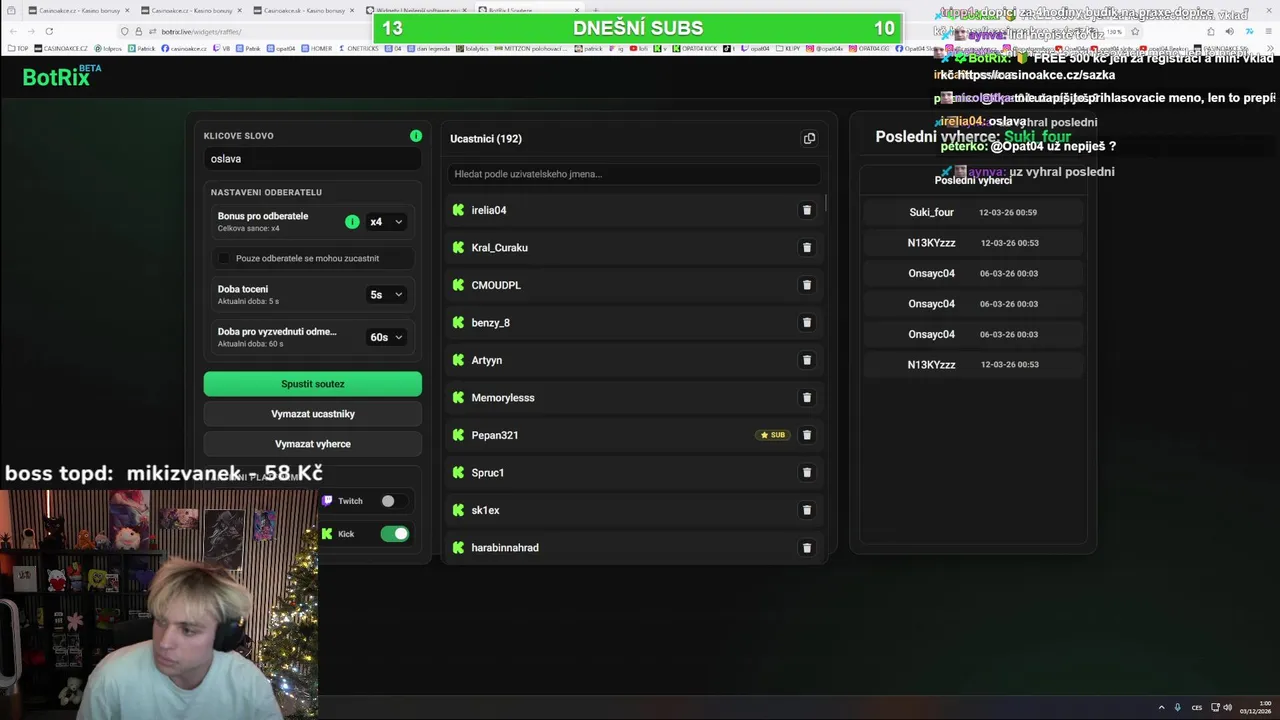Image resolution: width=1280 pixels, height=720 pixels.
Task: Click the BotRix BETA logo
Action: point(61,76)
